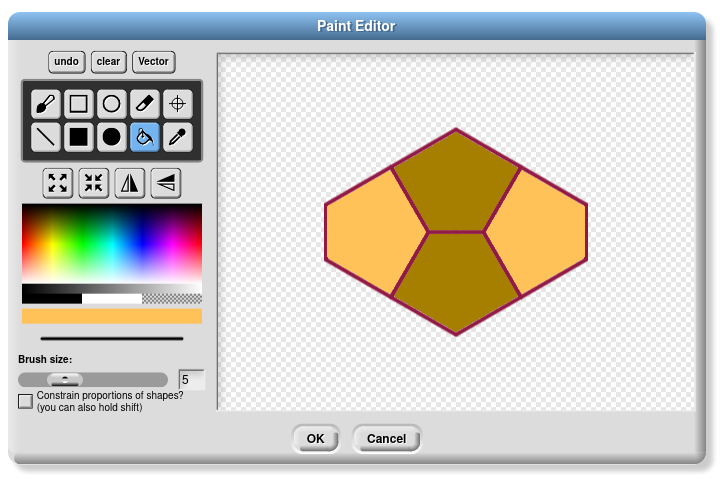Image resolution: width=720 pixels, height=482 pixels.
Task: Select the filled ellipse tool
Action: [112, 137]
